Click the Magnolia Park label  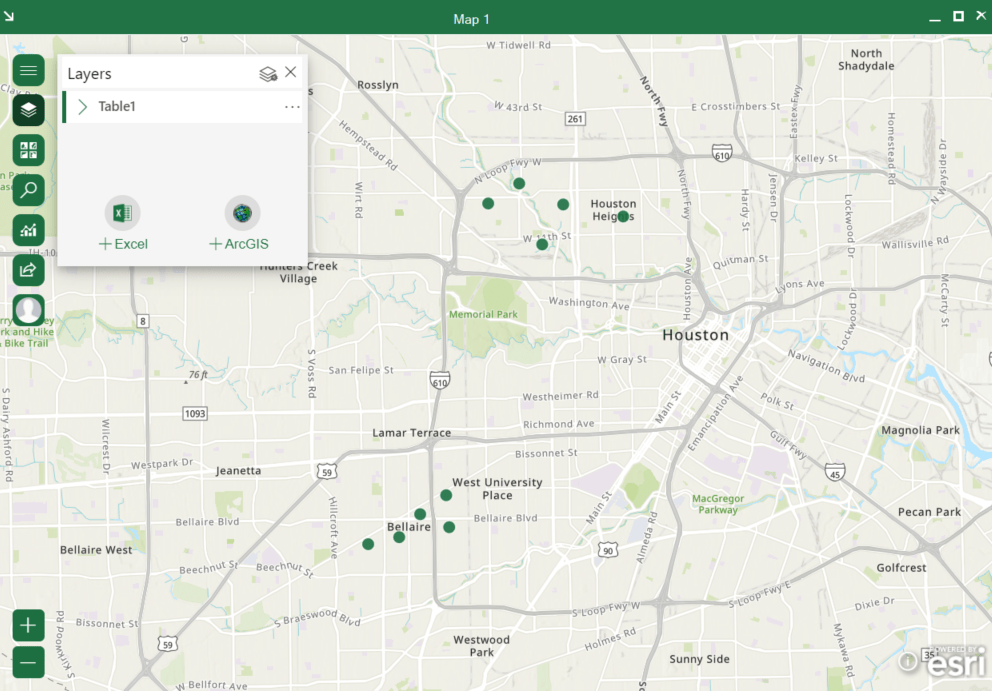[x=921, y=430]
